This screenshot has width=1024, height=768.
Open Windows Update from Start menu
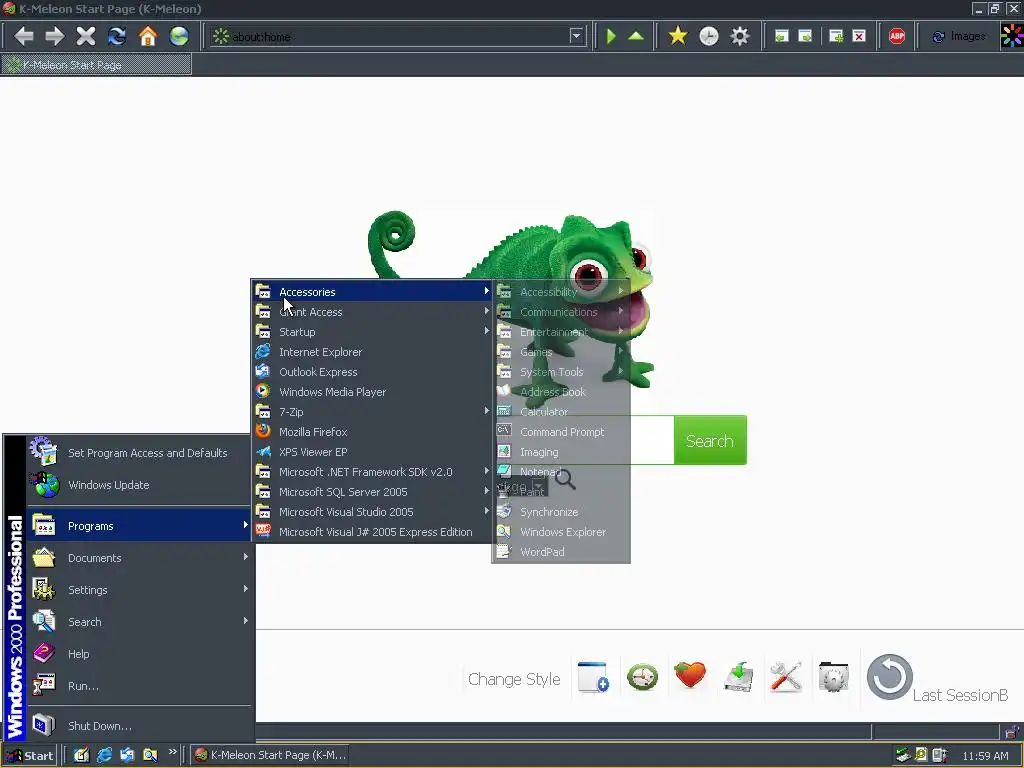(139, 485)
